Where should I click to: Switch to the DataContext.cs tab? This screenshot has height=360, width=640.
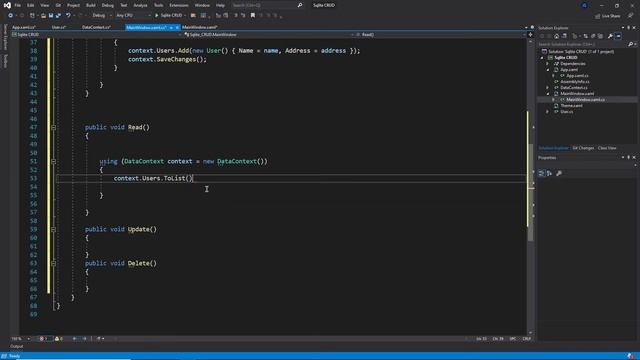coord(96,27)
